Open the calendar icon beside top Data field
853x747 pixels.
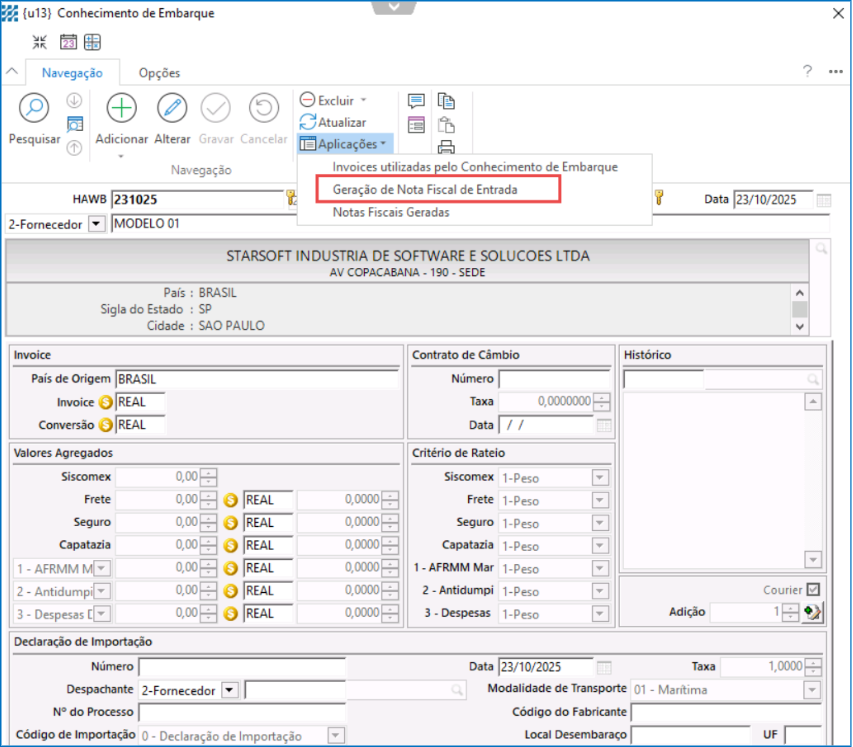pyautogui.click(x=823, y=199)
